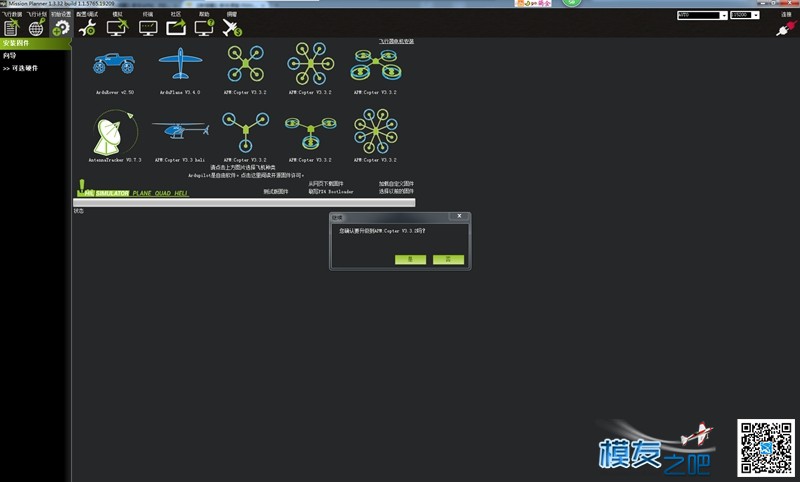Image resolution: width=800 pixels, height=482 pixels.
Task: Confirm upgrade with 是 (Yes) button
Action: [410, 260]
